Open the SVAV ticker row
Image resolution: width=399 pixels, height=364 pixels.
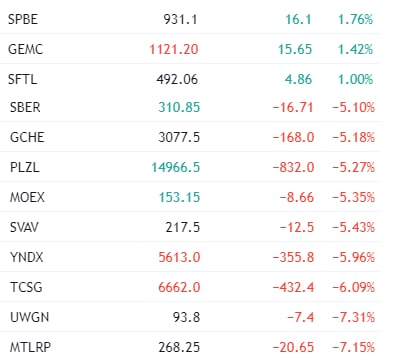tap(190, 227)
